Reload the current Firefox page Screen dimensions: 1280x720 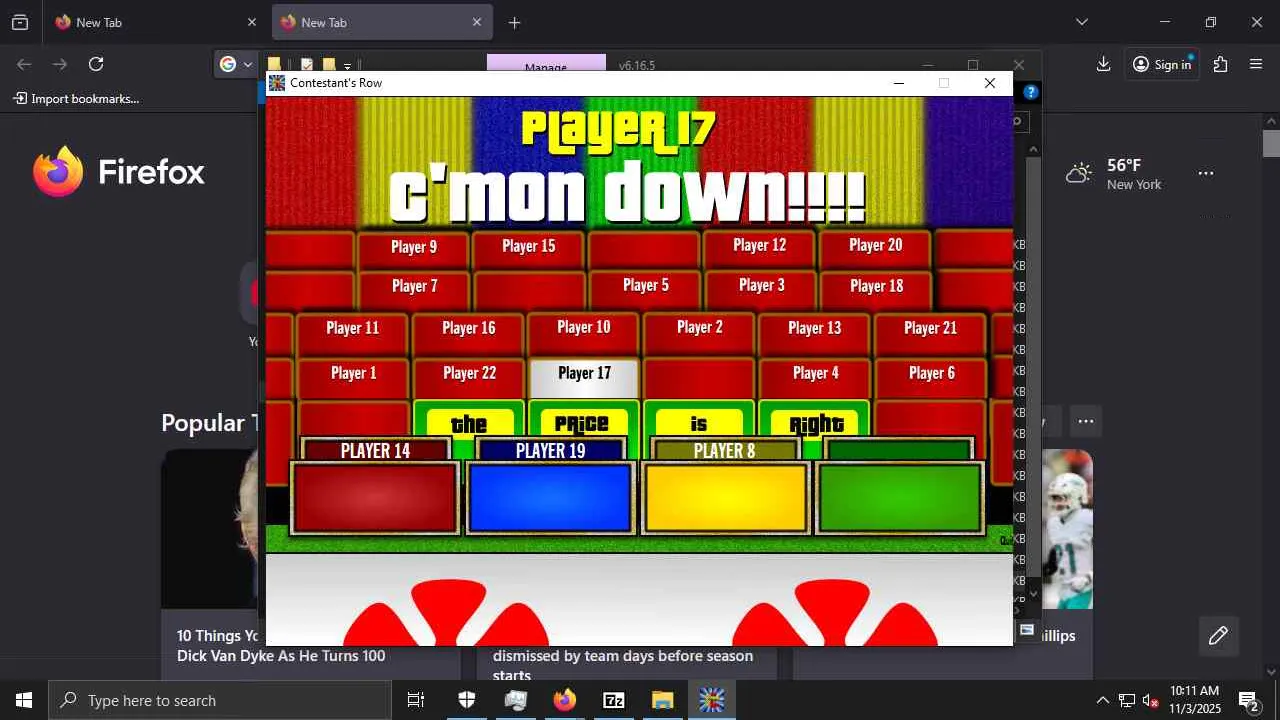tap(96, 64)
